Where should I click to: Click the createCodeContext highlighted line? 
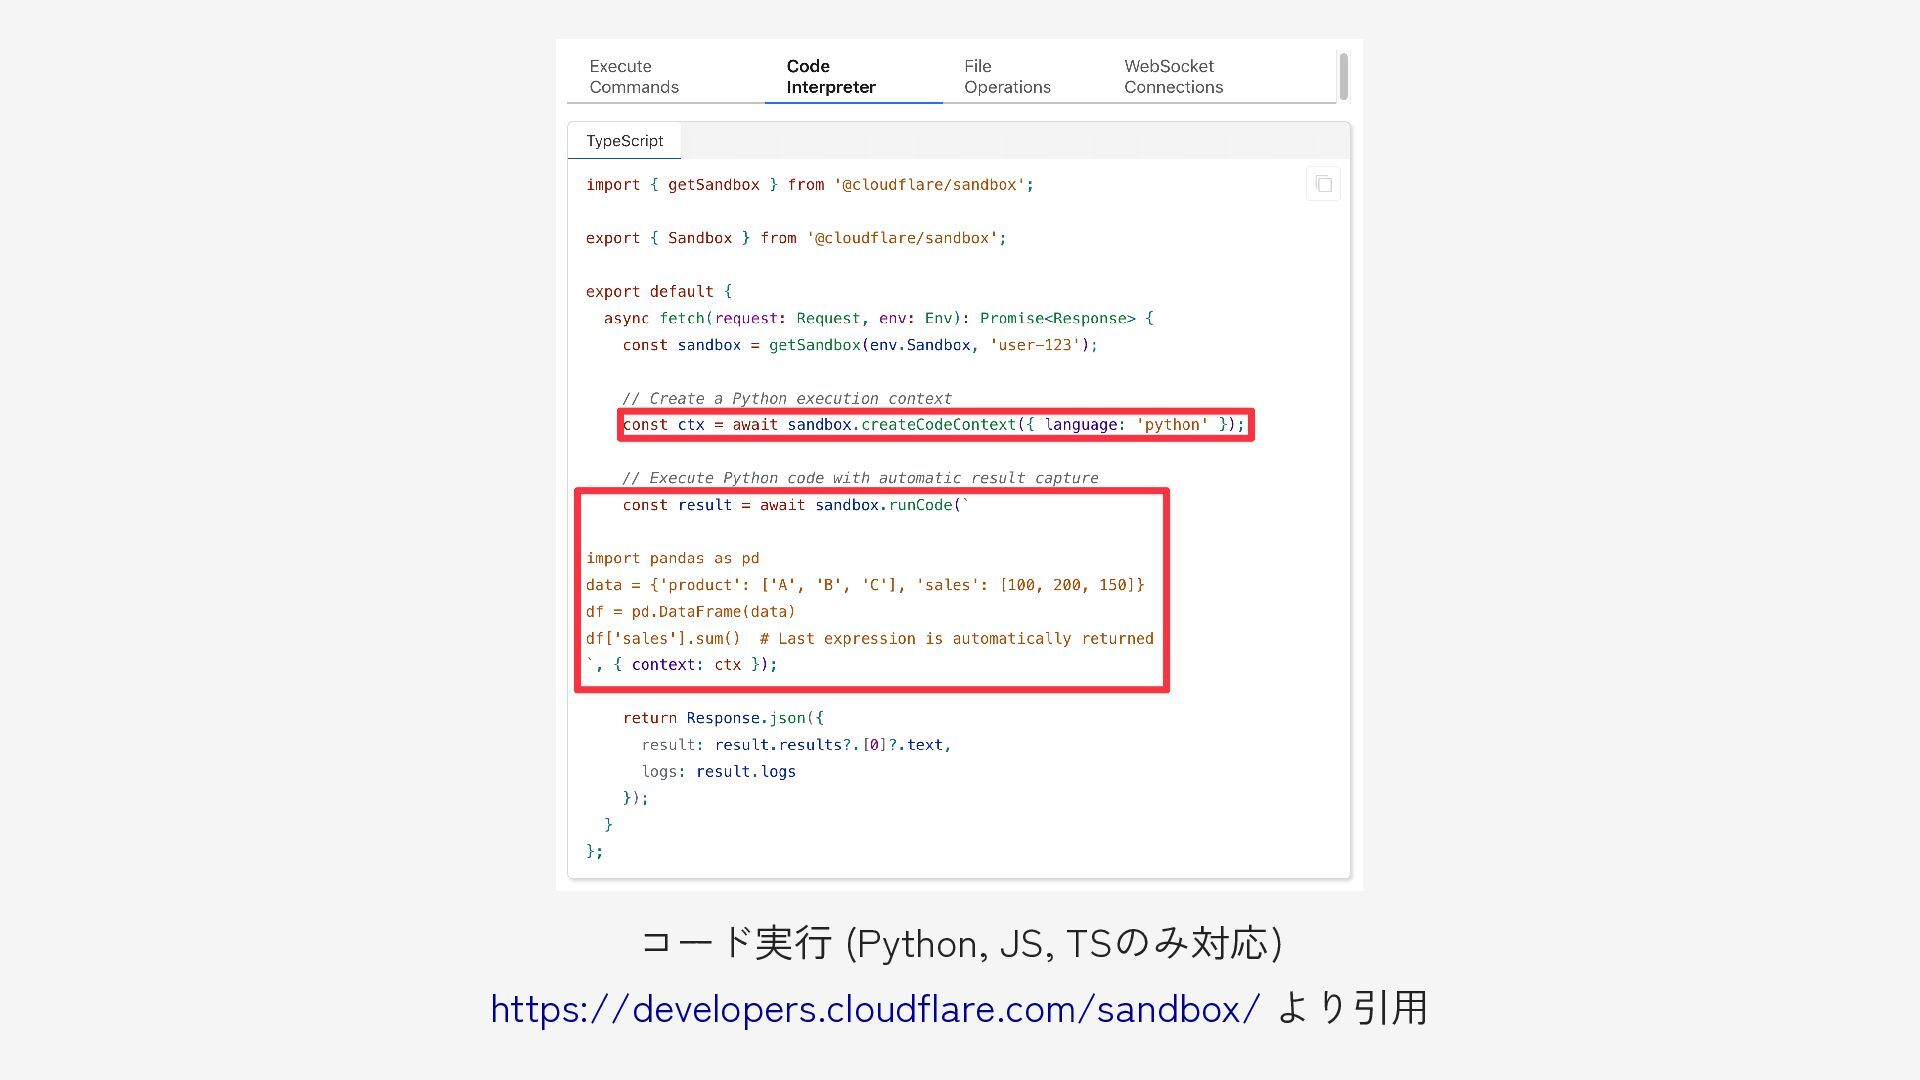coord(933,425)
